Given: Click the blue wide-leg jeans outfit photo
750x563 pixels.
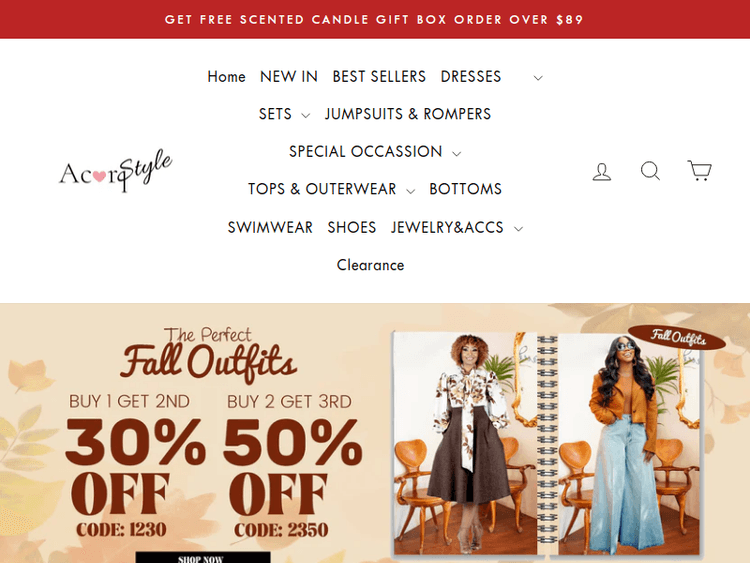Looking at the screenshot, I should click(x=629, y=442).
